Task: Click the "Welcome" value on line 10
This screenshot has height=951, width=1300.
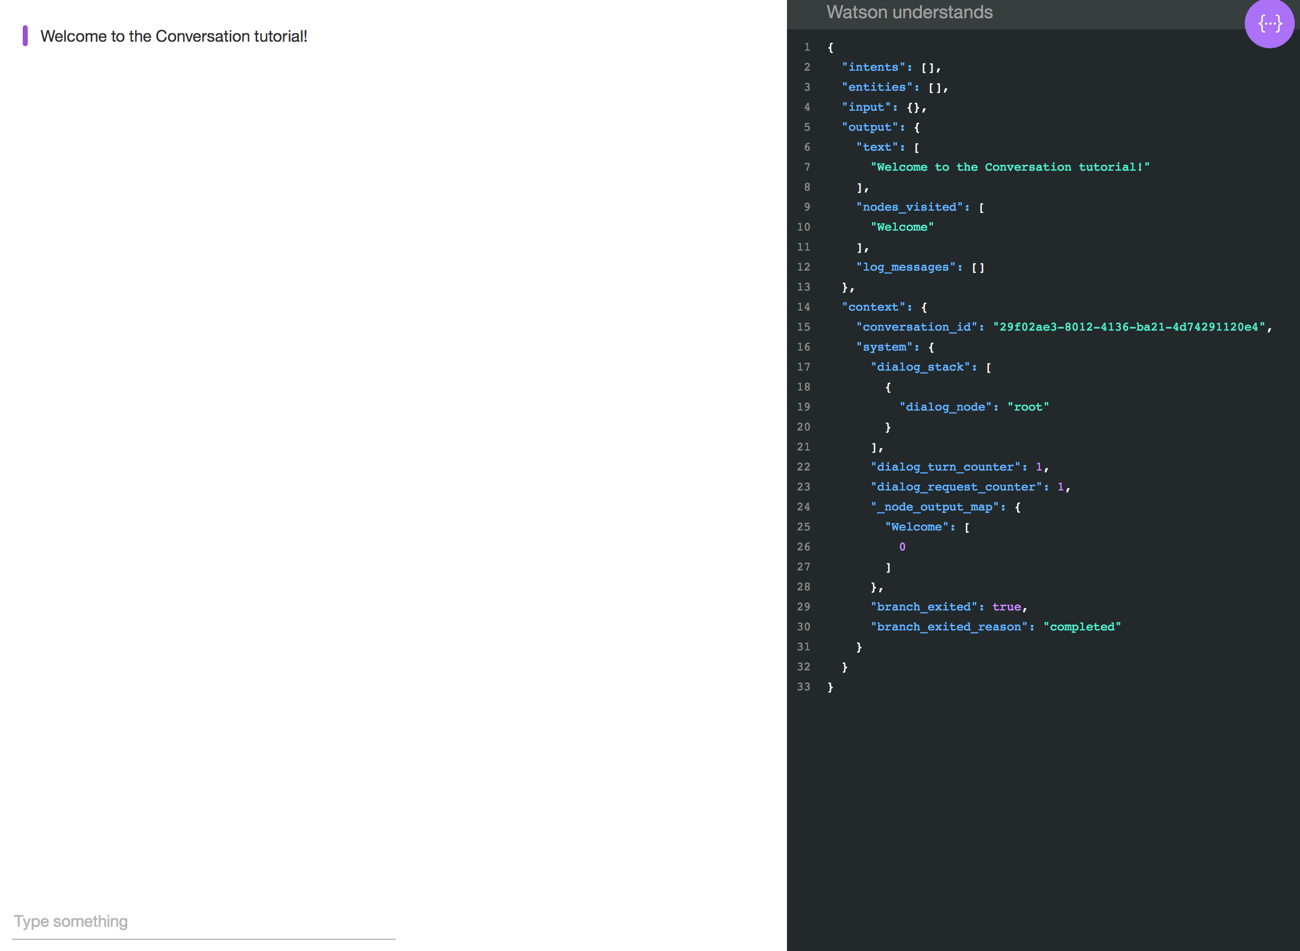Action: 902,227
